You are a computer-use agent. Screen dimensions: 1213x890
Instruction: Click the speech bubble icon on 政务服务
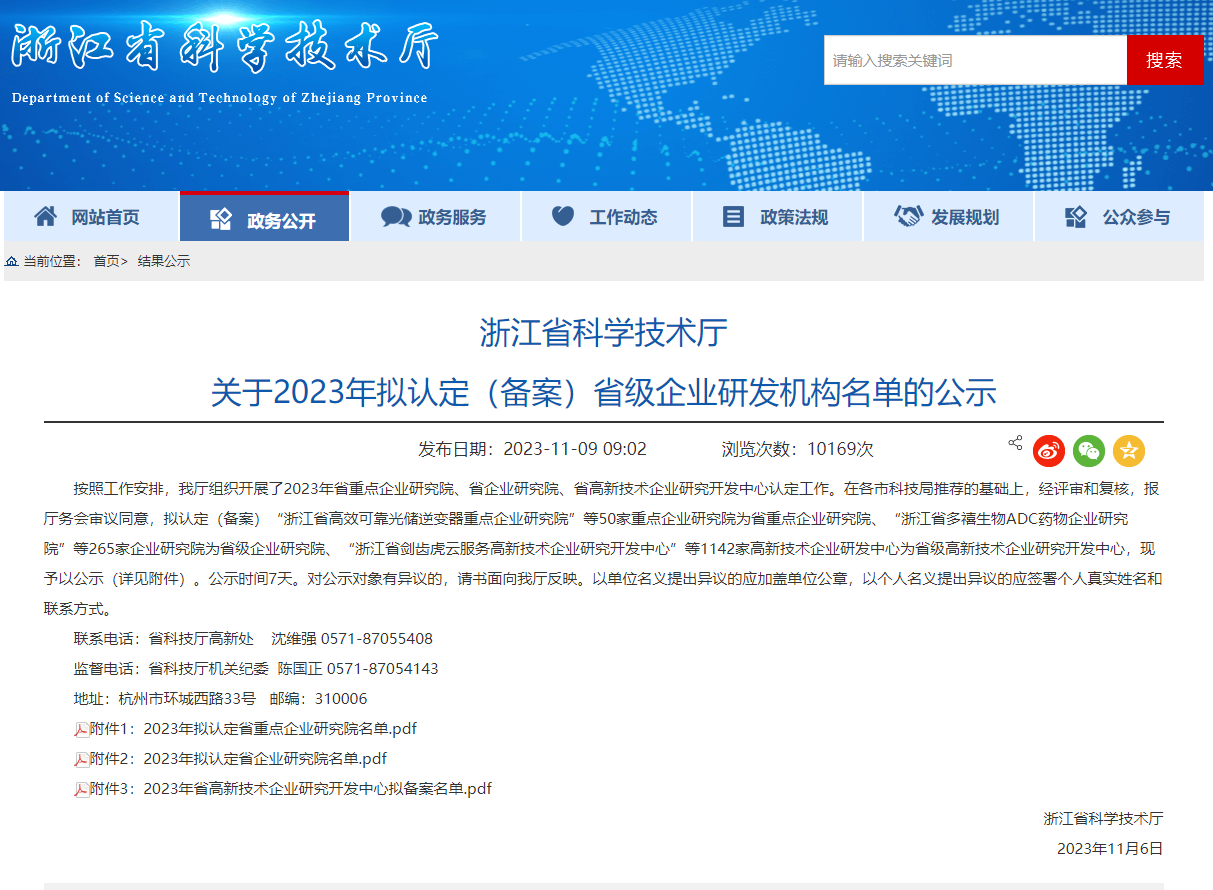click(x=397, y=216)
